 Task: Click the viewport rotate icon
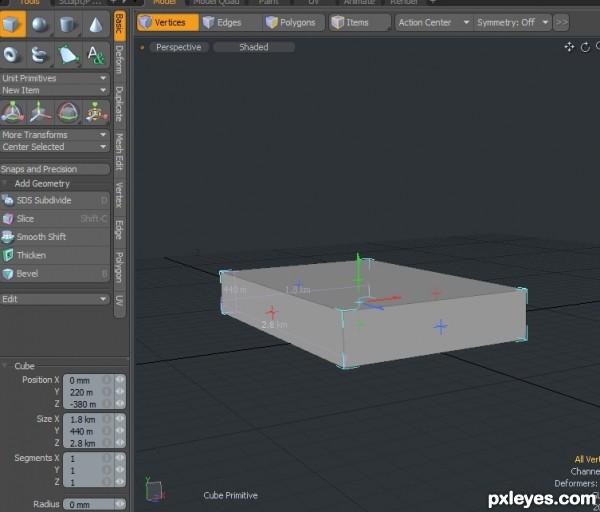tap(585, 47)
